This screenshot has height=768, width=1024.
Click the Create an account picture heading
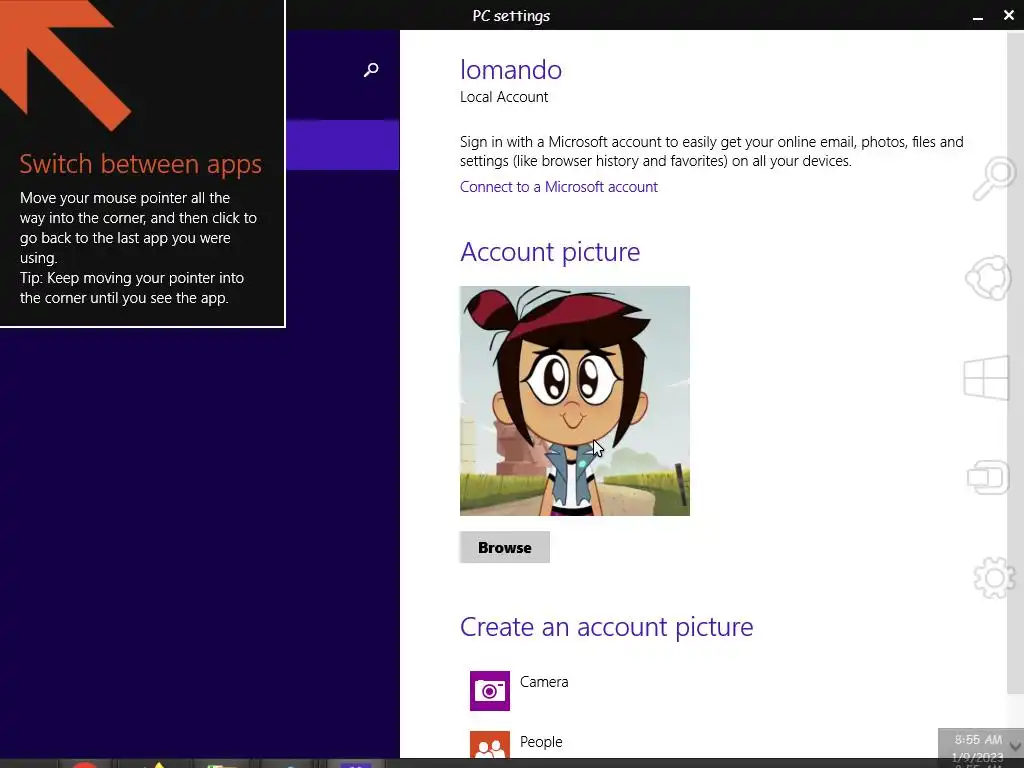click(607, 627)
